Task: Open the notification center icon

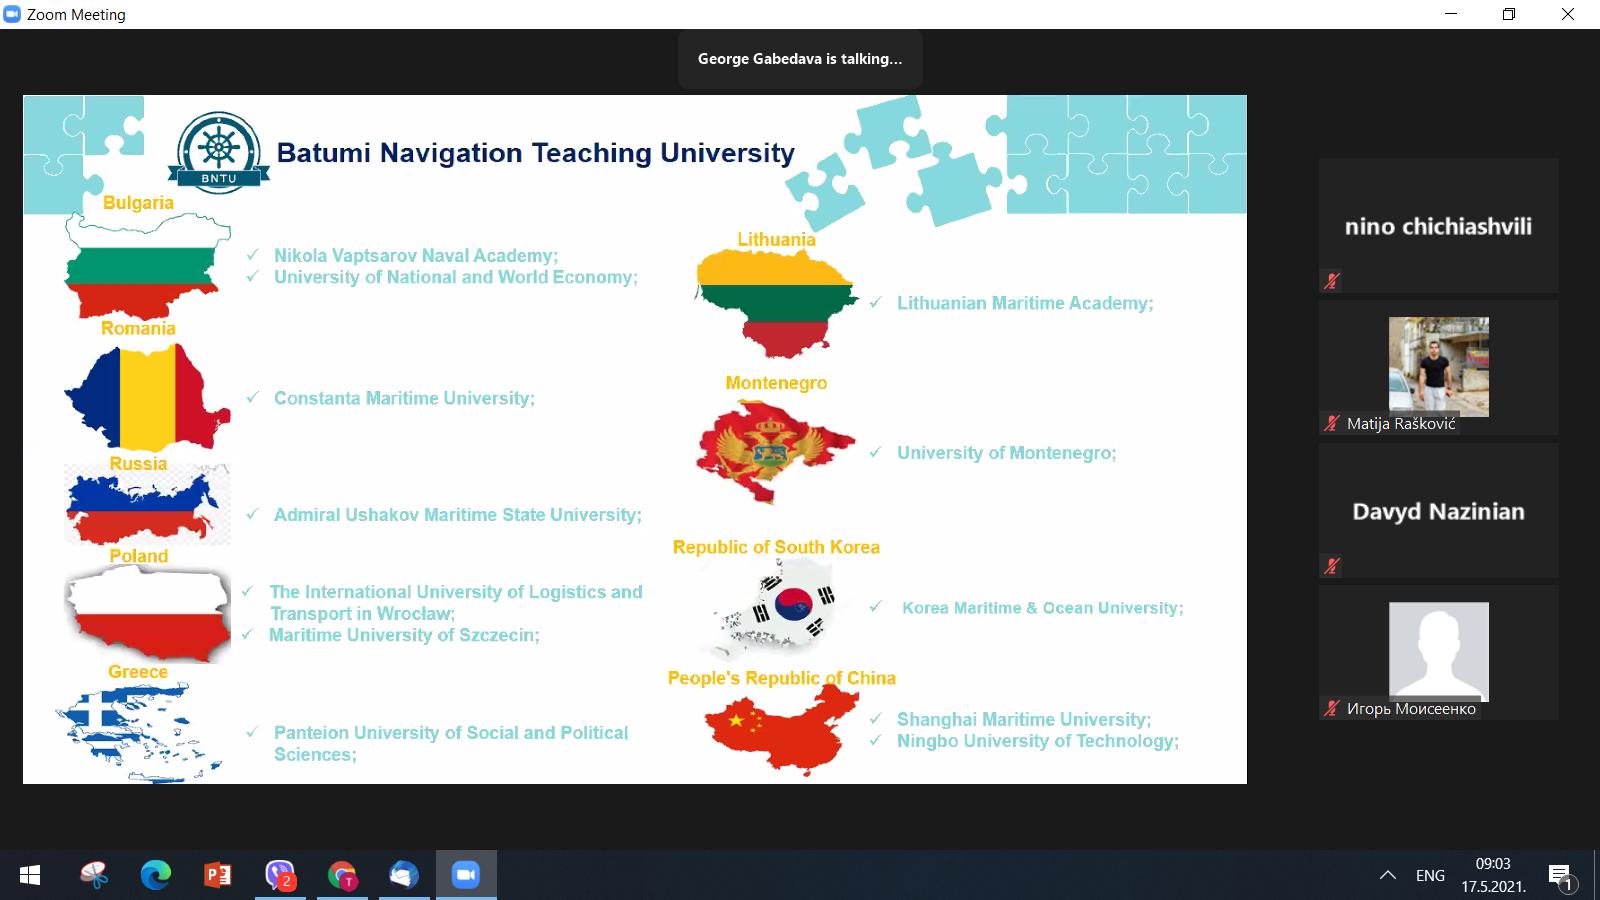Action: tap(1561, 877)
